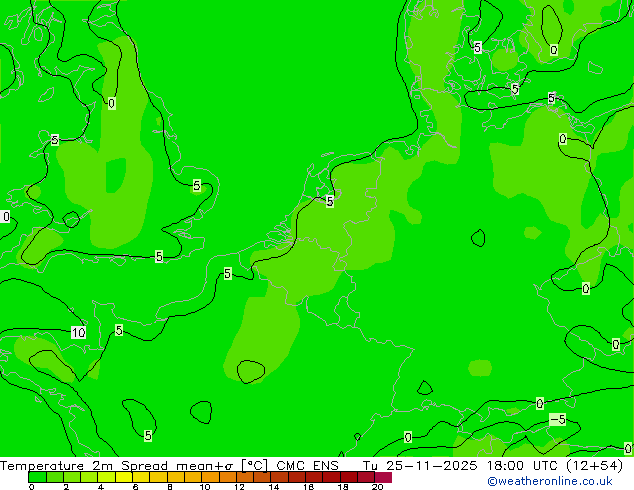Click the legend scale value "8"
The height and width of the screenshot is (490, 634).
pos(170,487)
